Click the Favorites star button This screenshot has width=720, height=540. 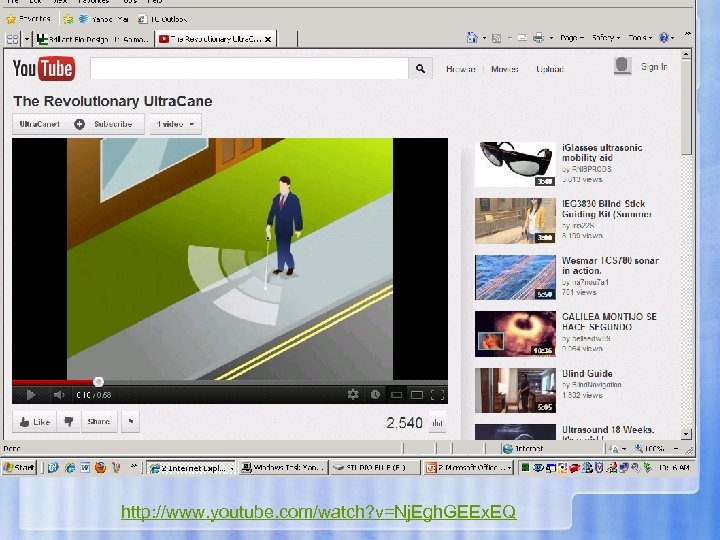(x=28, y=19)
